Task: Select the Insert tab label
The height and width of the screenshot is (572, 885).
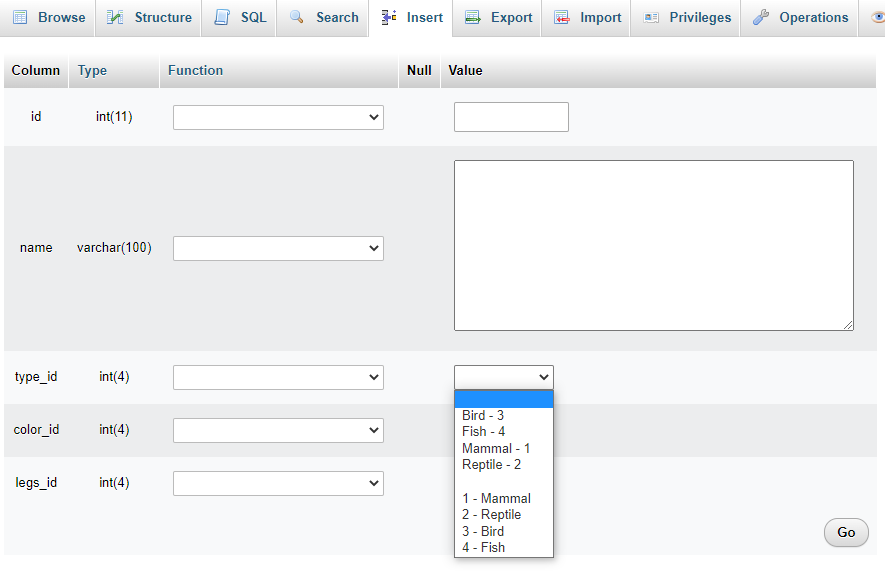Action: click(424, 18)
